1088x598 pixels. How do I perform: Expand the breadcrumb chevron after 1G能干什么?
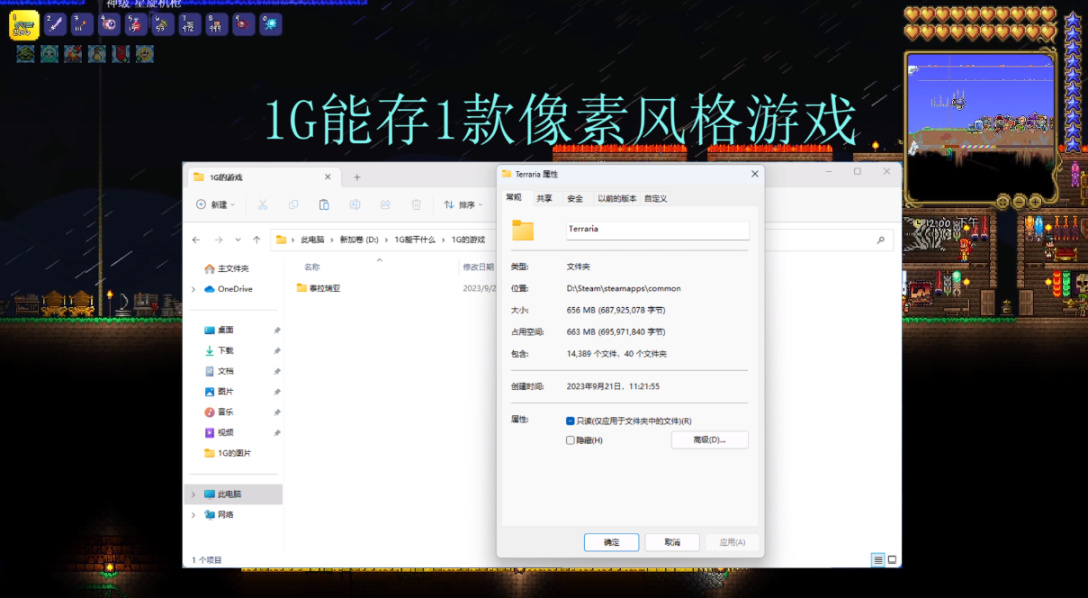(x=443, y=240)
